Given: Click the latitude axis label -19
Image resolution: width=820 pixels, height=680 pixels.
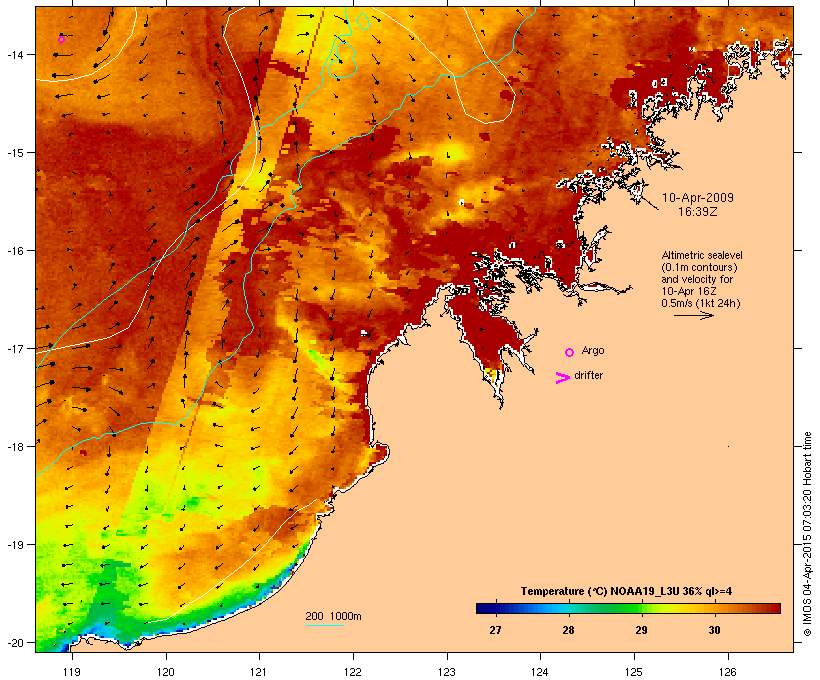Looking at the screenshot, I should pyautogui.click(x=14, y=545).
